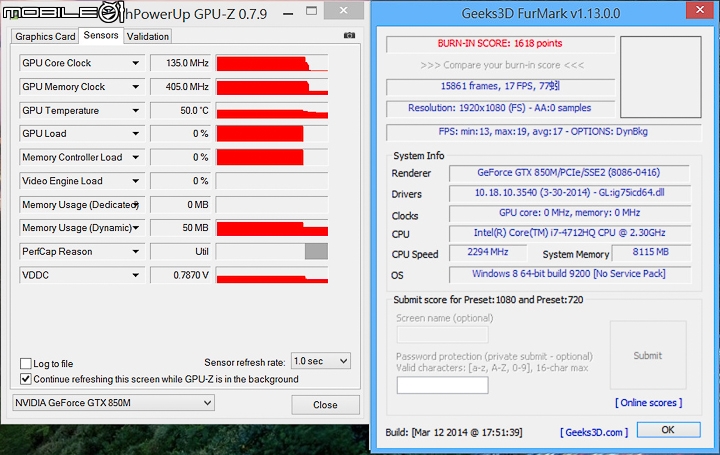The width and height of the screenshot is (720, 455).
Task: Expand the PerfCap Reason dropdown
Action: [x=135, y=252]
